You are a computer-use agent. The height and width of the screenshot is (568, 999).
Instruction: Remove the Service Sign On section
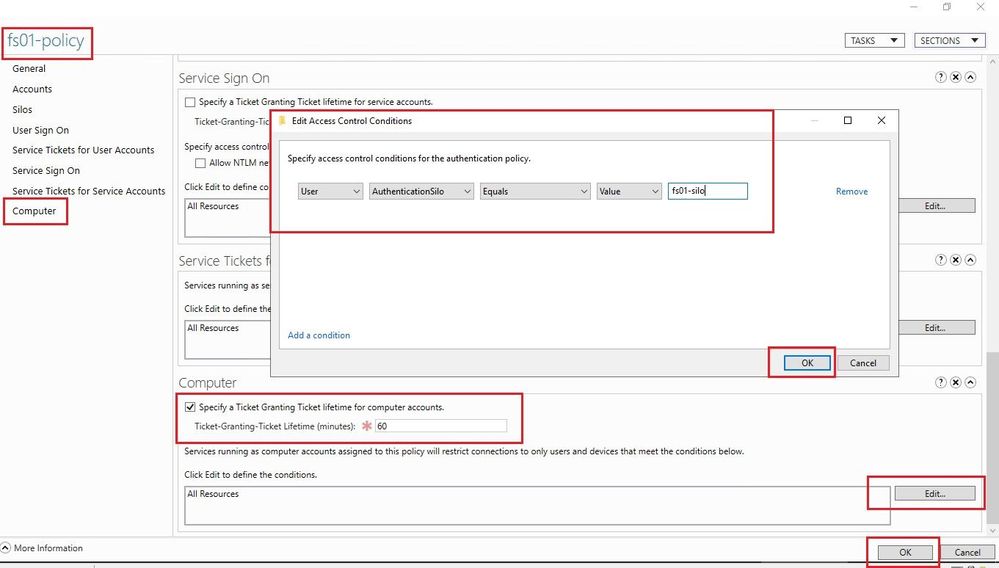(956, 77)
